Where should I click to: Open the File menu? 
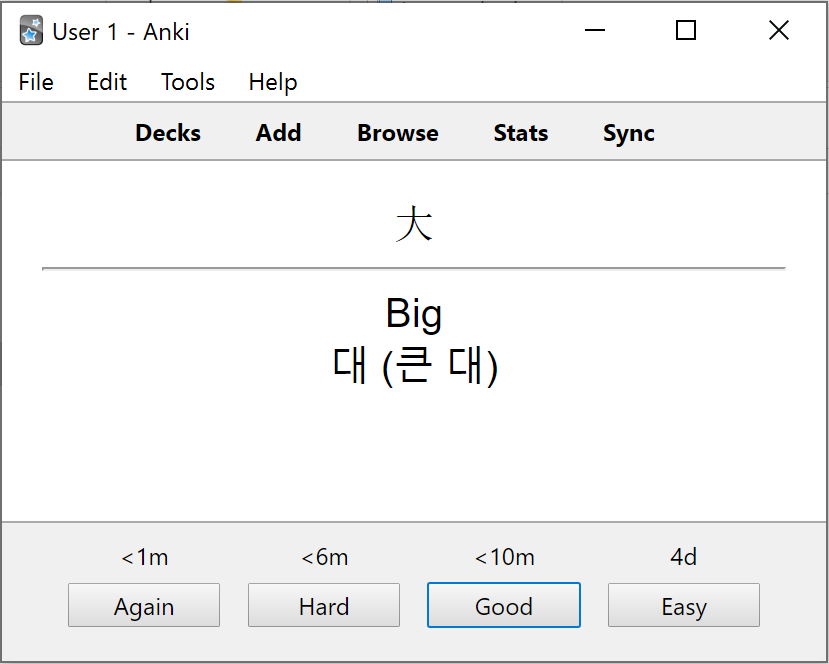point(36,82)
